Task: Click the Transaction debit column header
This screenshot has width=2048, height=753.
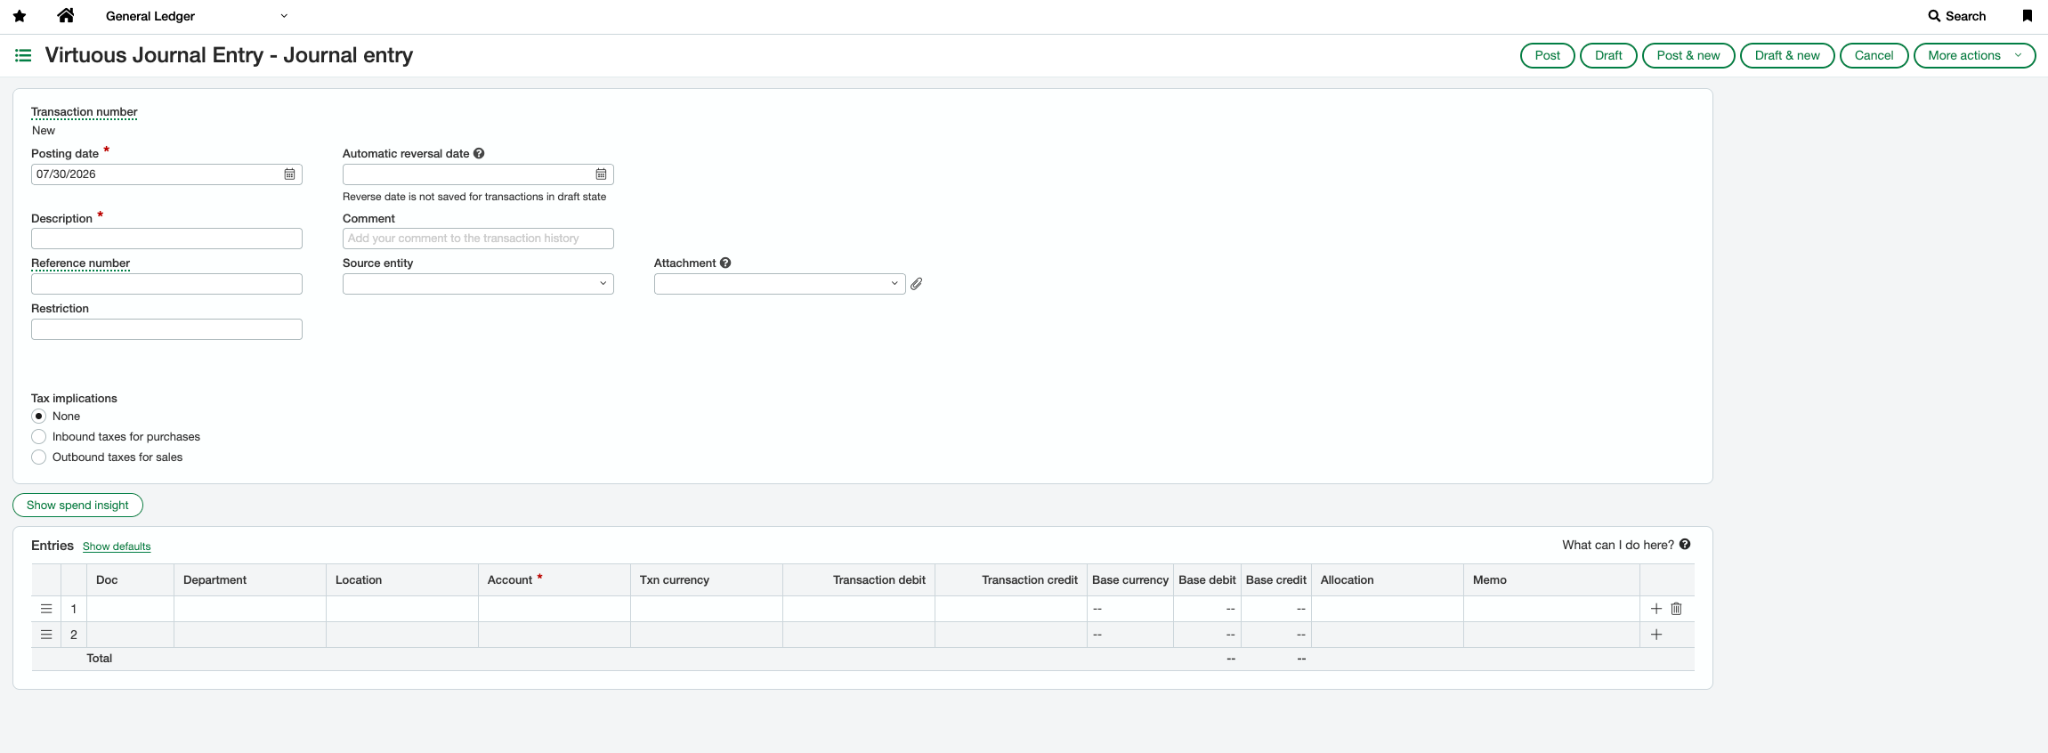Action: pyautogui.click(x=858, y=580)
